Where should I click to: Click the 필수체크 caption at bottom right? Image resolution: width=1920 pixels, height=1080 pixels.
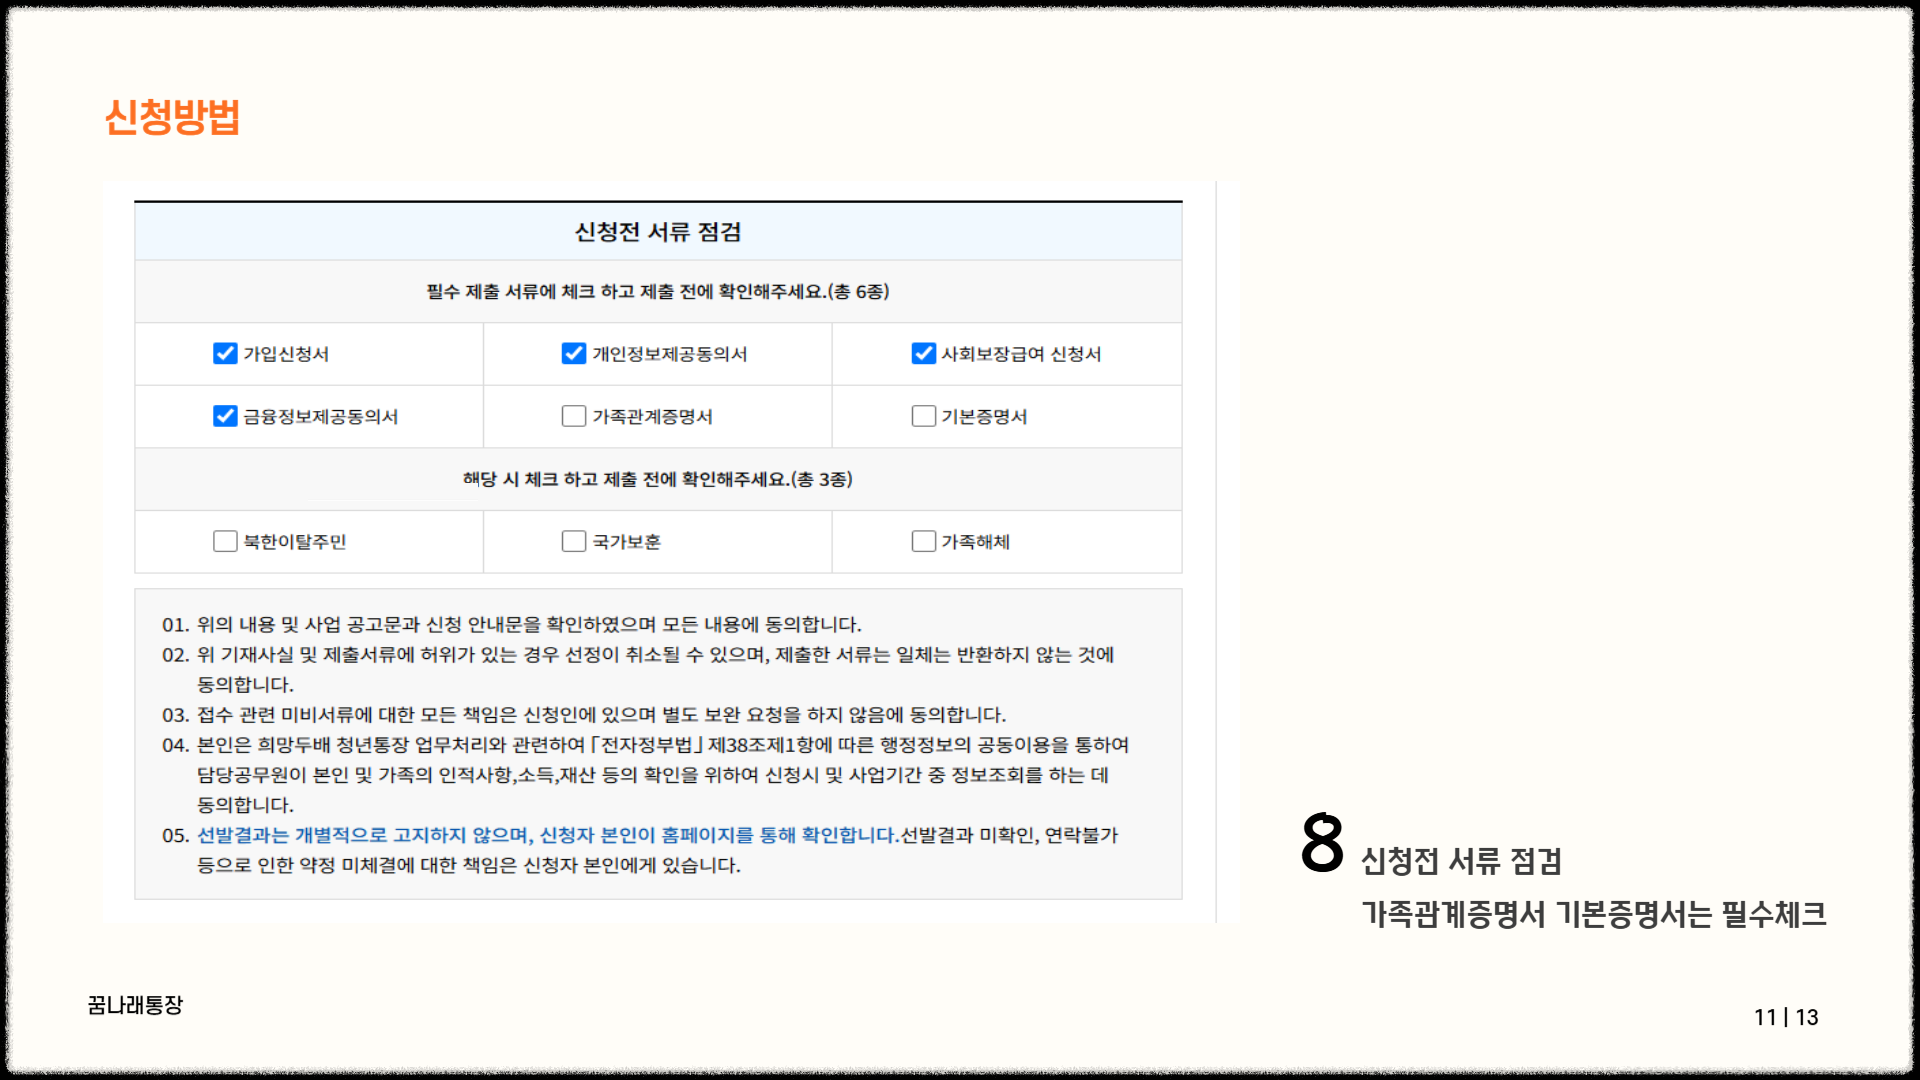coord(1773,914)
